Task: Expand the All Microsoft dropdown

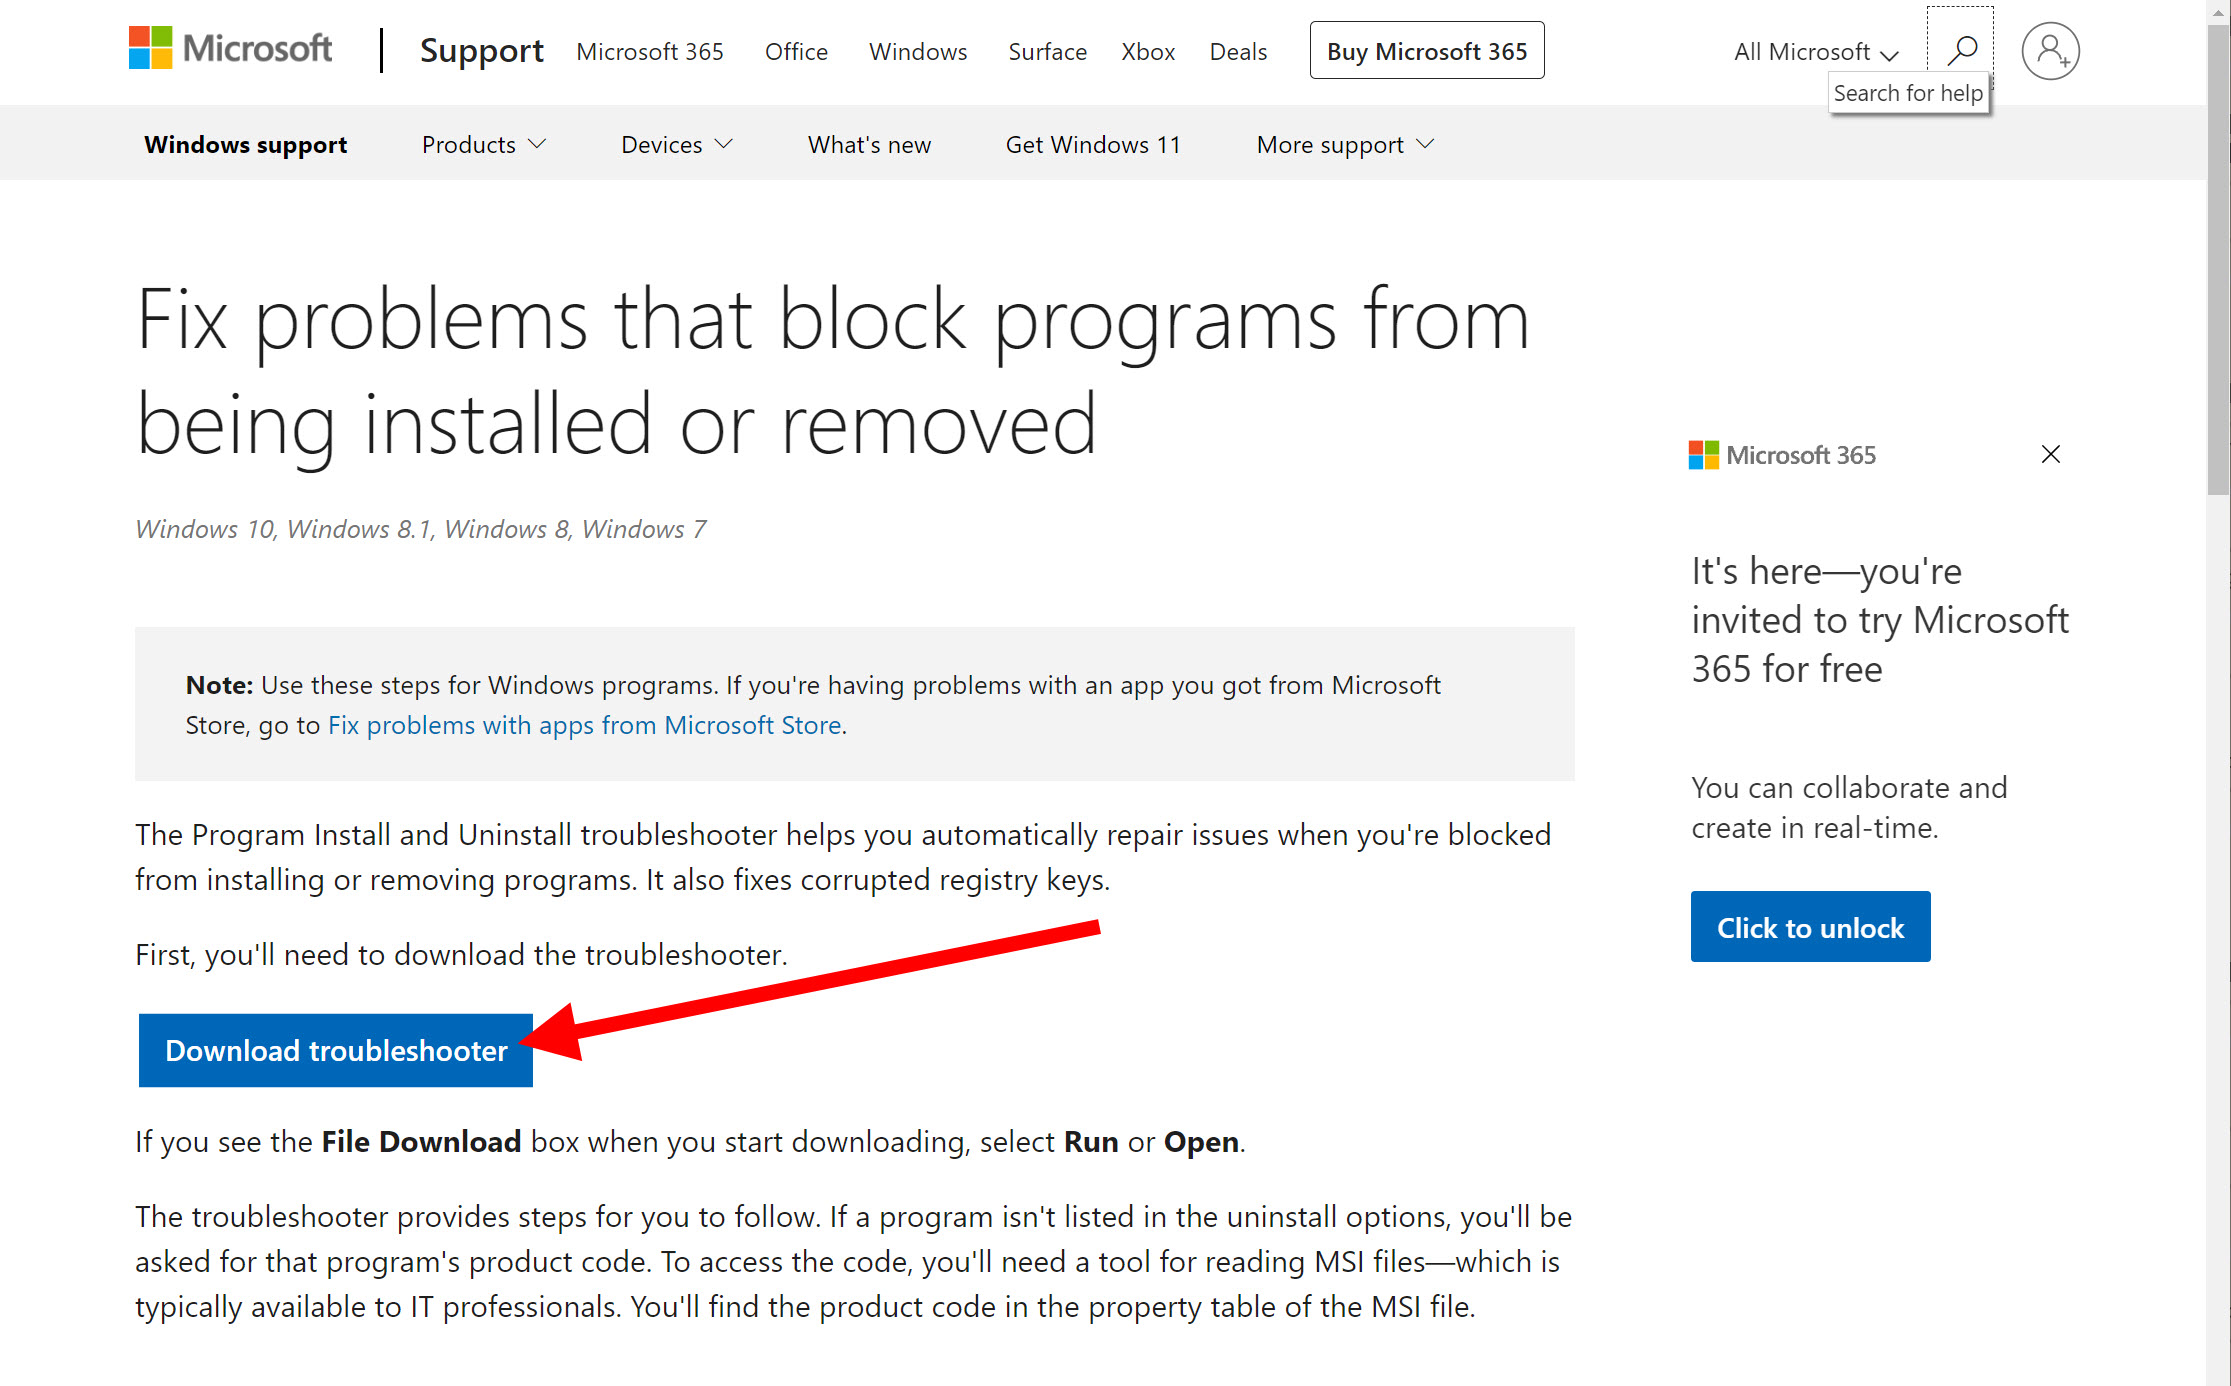Action: 1815,52
